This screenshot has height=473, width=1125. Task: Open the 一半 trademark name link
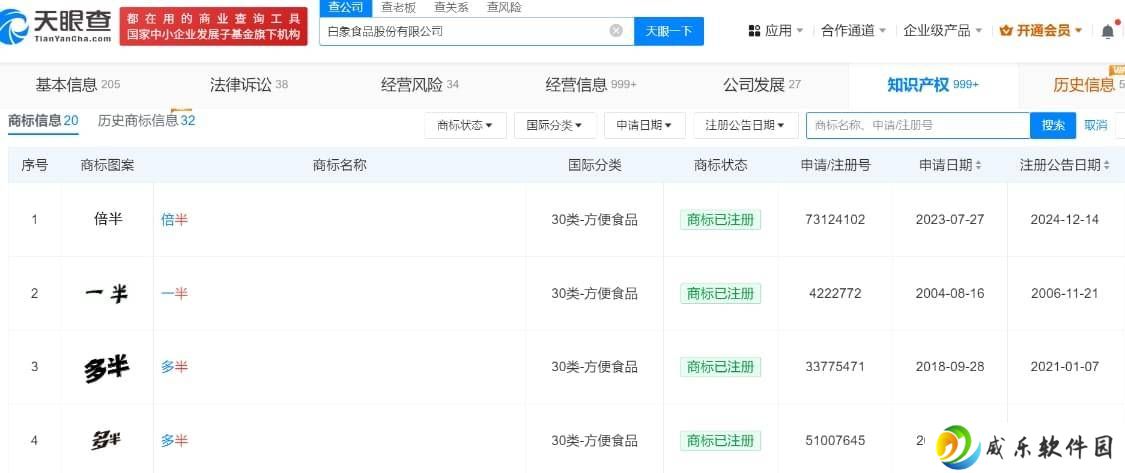(174, 294)
